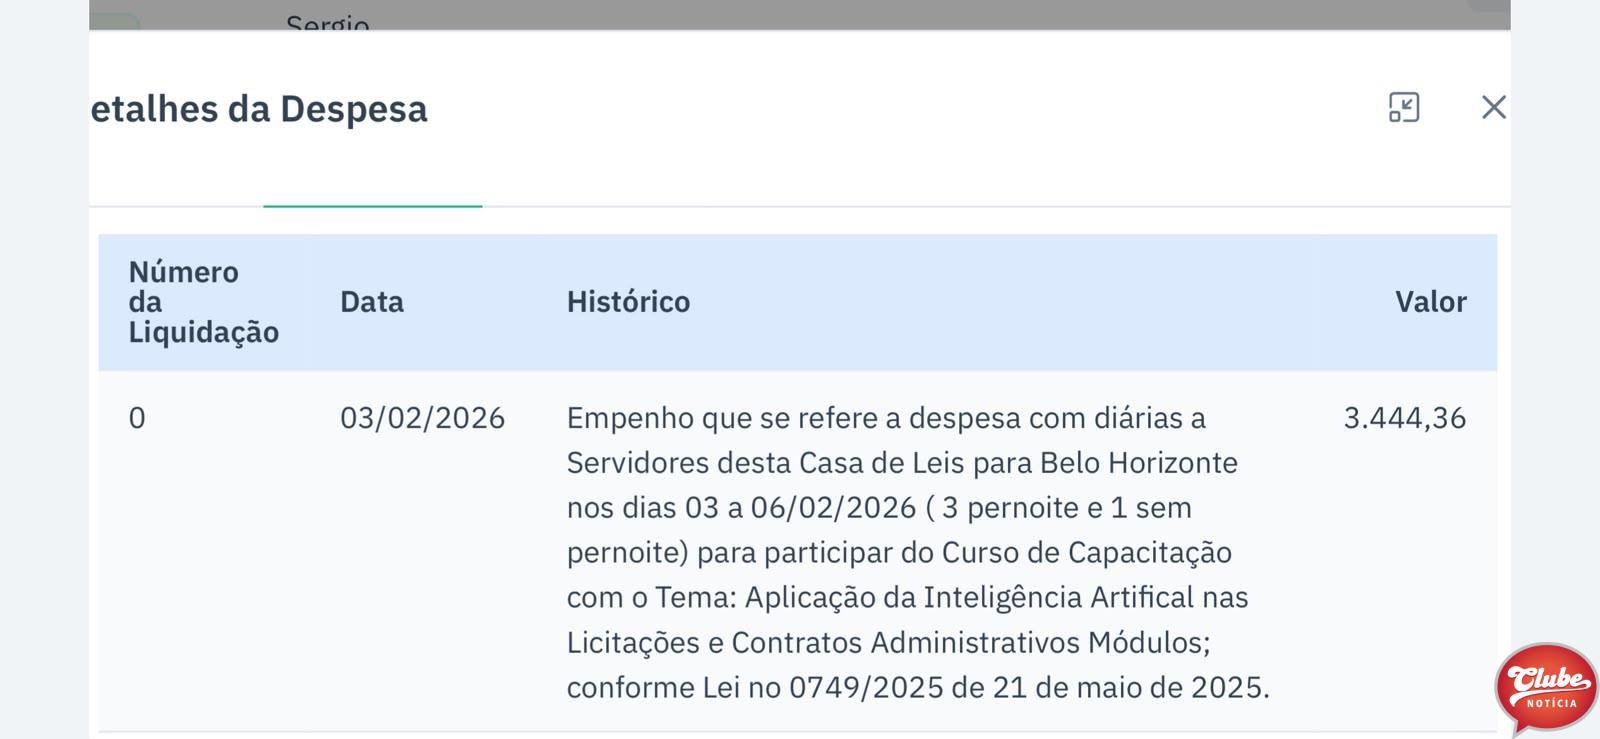This screenshot has width=1600, height=739.
Task: Click the date 03/02/2026 in the row
Action: tap(422, 418)
